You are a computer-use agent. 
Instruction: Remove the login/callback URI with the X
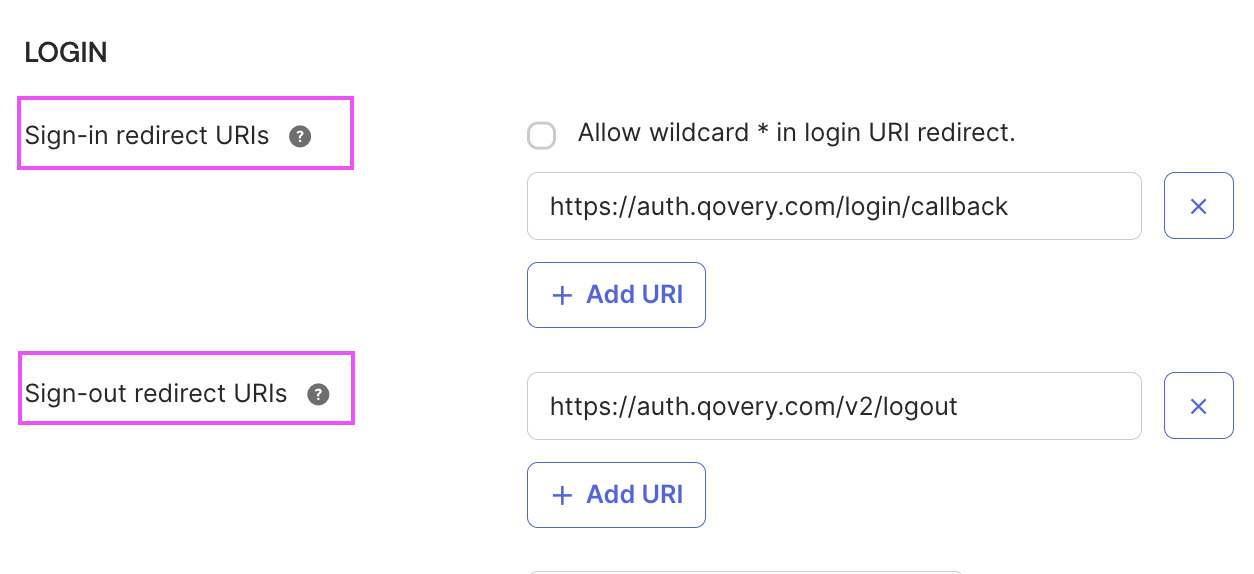click(1198, 206)
